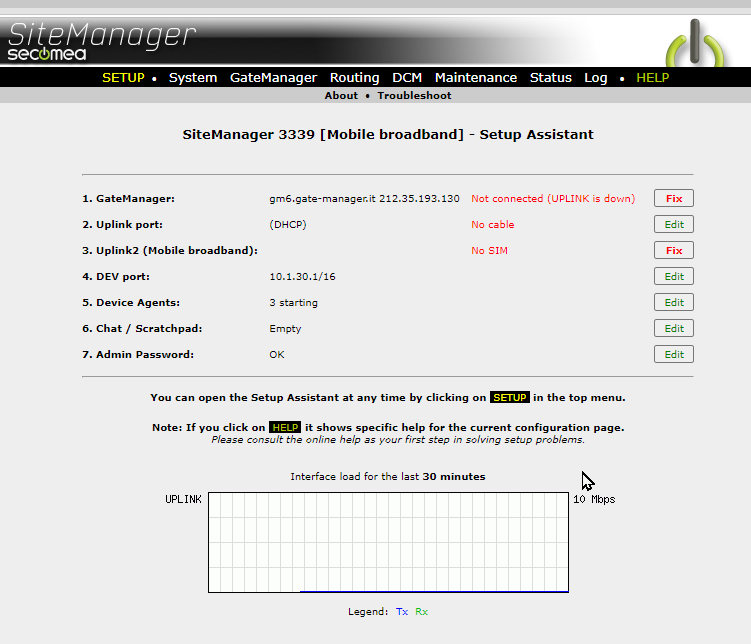Click the '(DHCP)' Uplink port value
Viewport: 751px width, 644px height.
click(287, 224)
